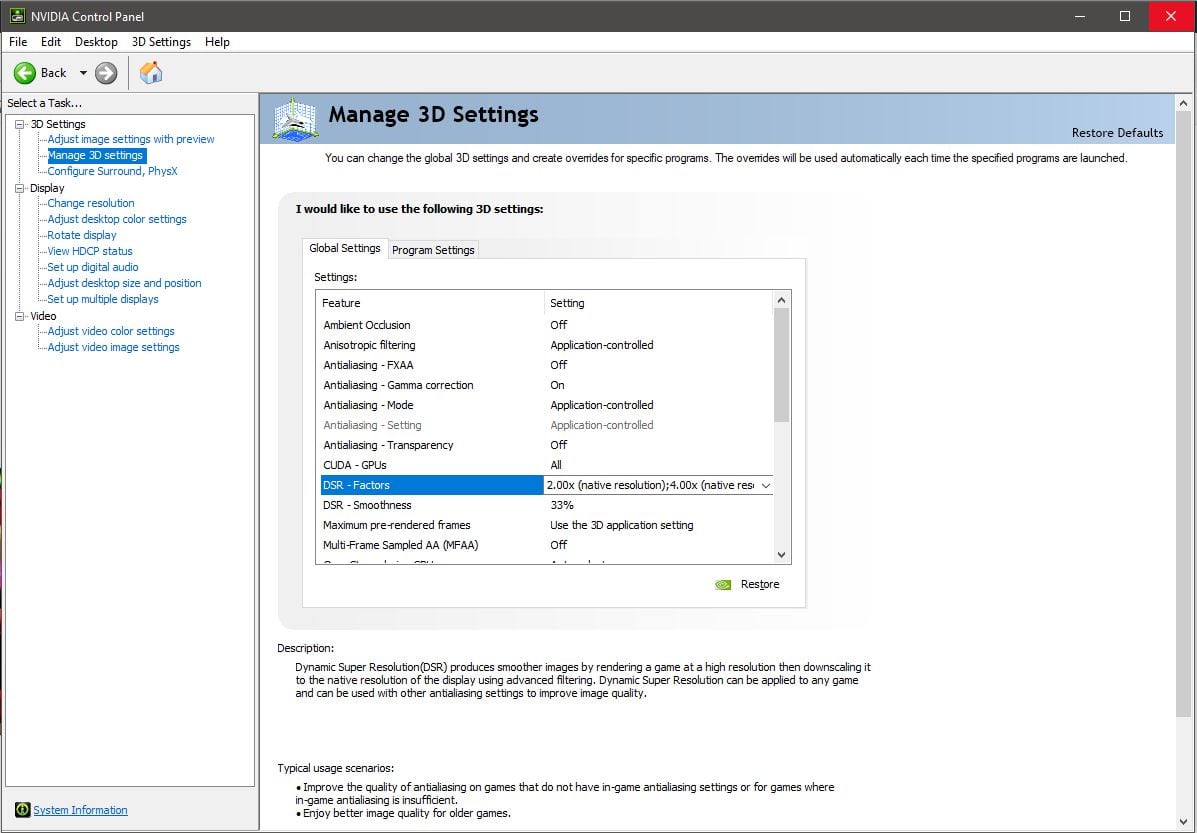Collapse the Video tree node
Screen dimensions: 1197x833
click(20, 316)
